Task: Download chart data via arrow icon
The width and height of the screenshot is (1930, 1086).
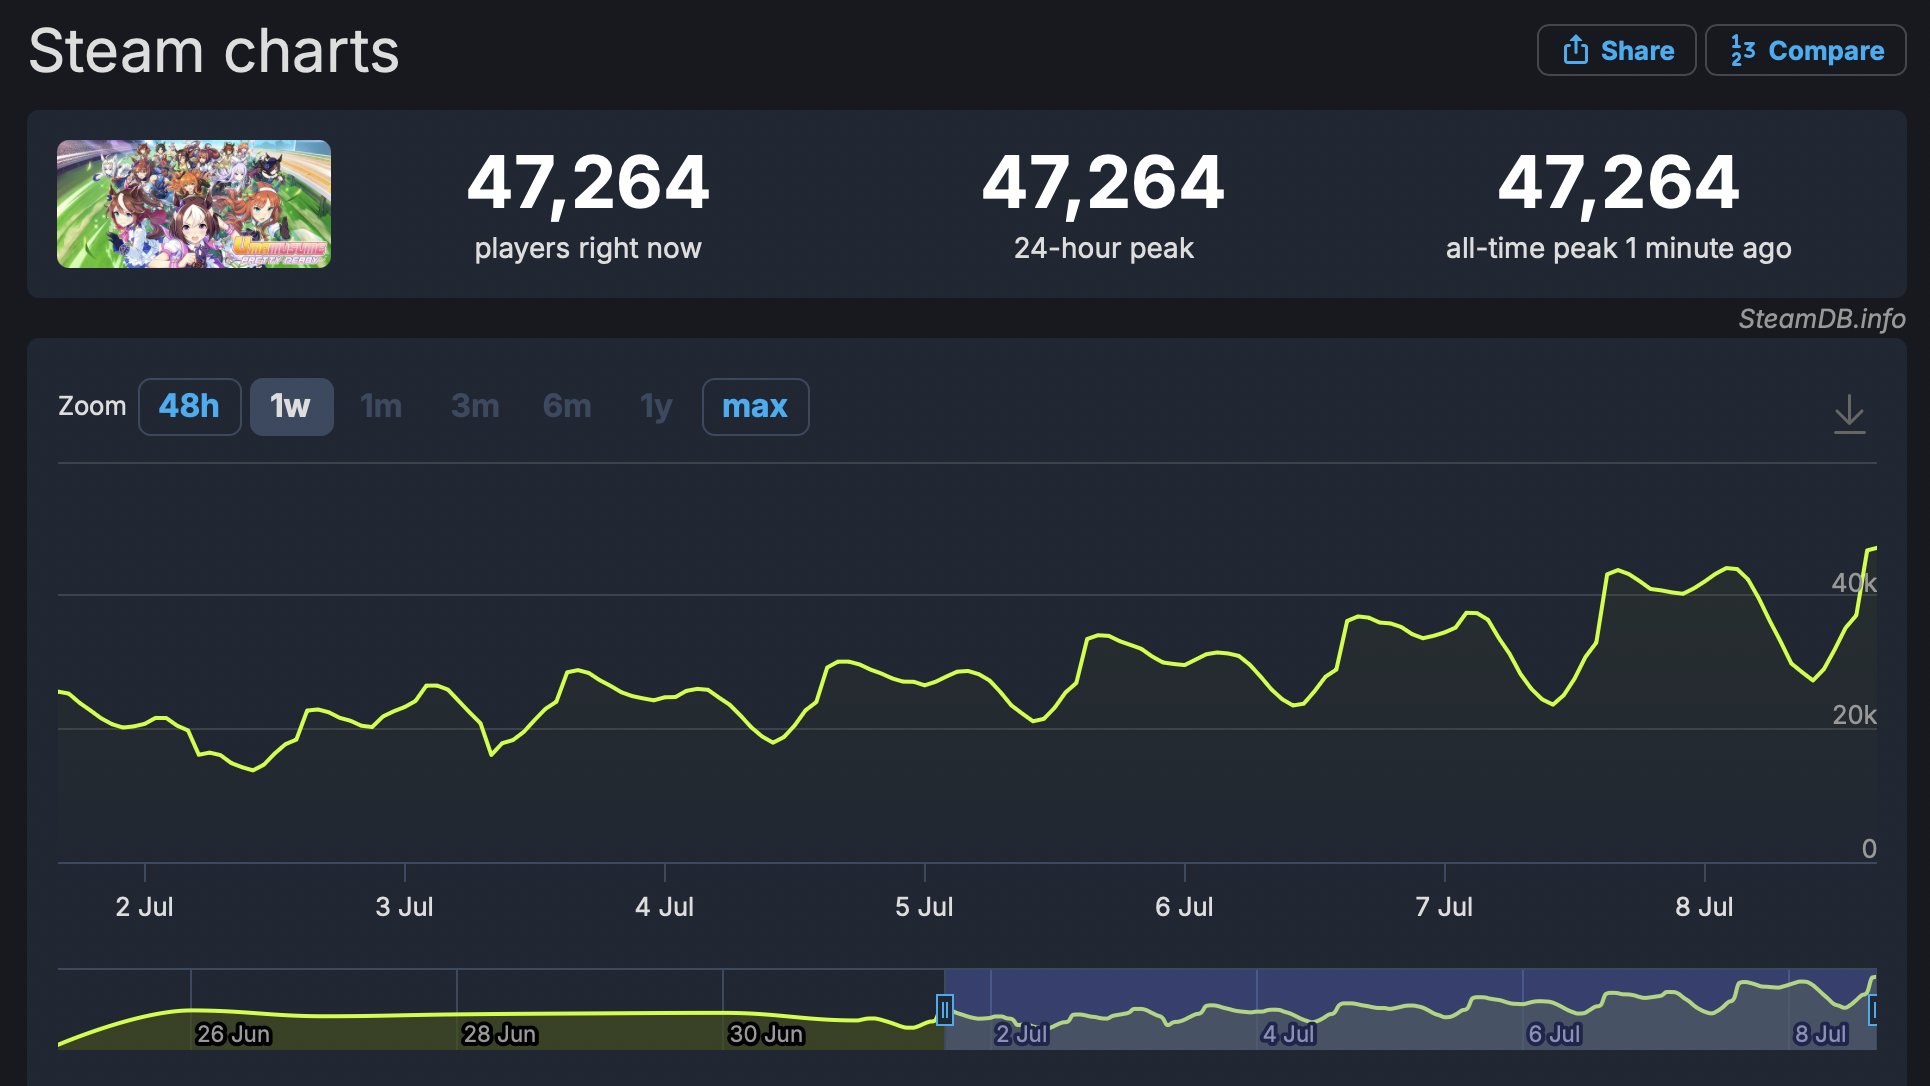Action: pos(1850,413)
